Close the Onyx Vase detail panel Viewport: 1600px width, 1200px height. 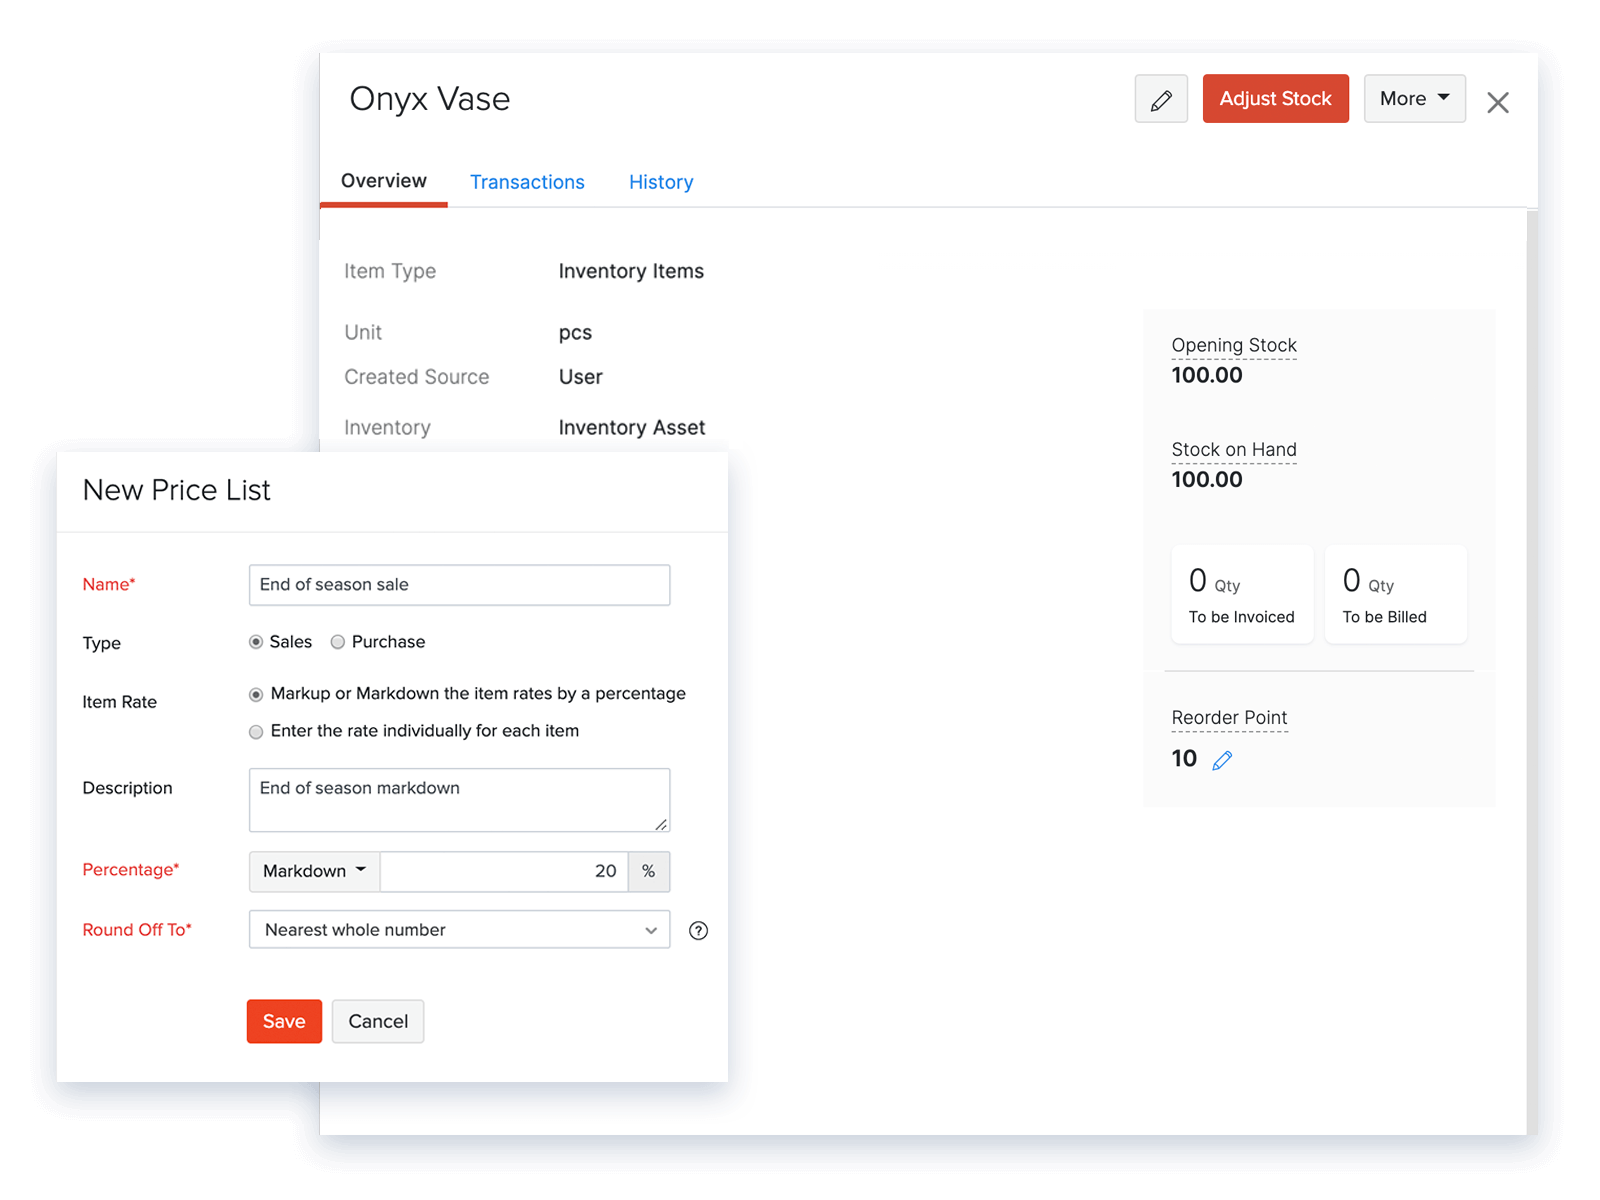point(1498,102)
